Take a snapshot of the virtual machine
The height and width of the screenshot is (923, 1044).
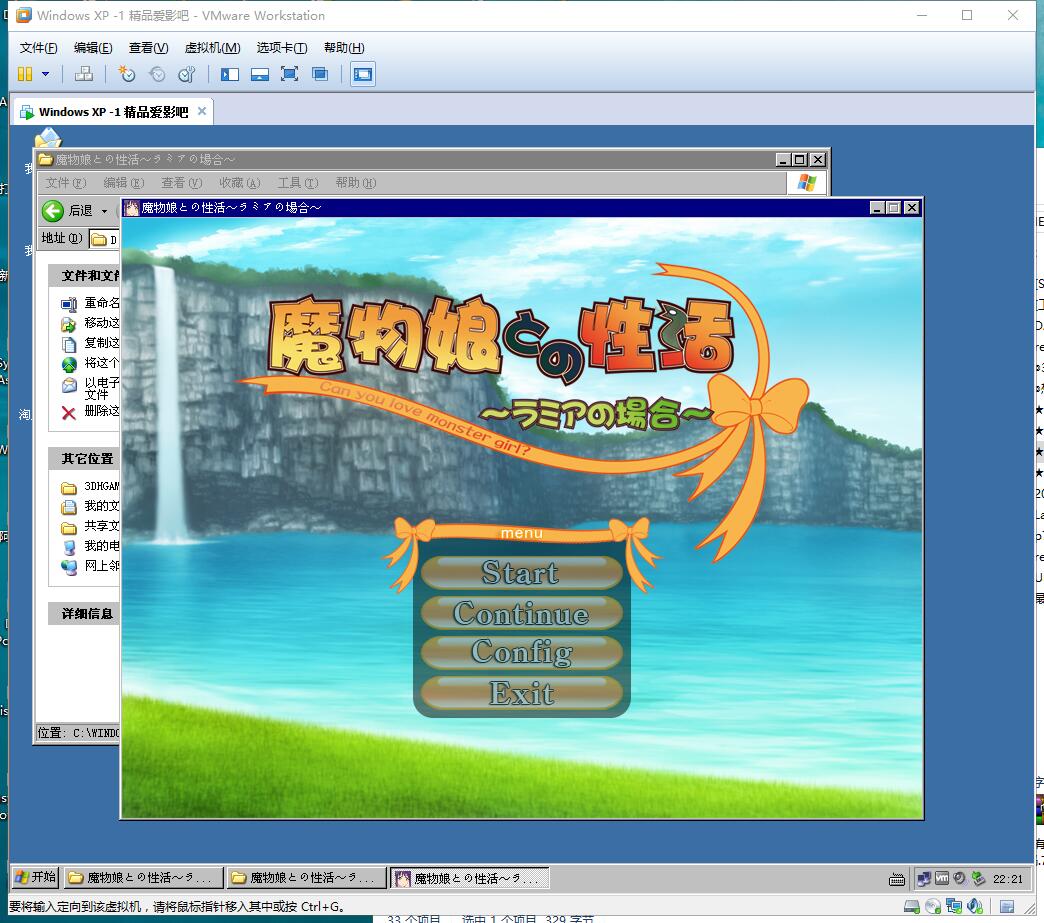point(126,74)
